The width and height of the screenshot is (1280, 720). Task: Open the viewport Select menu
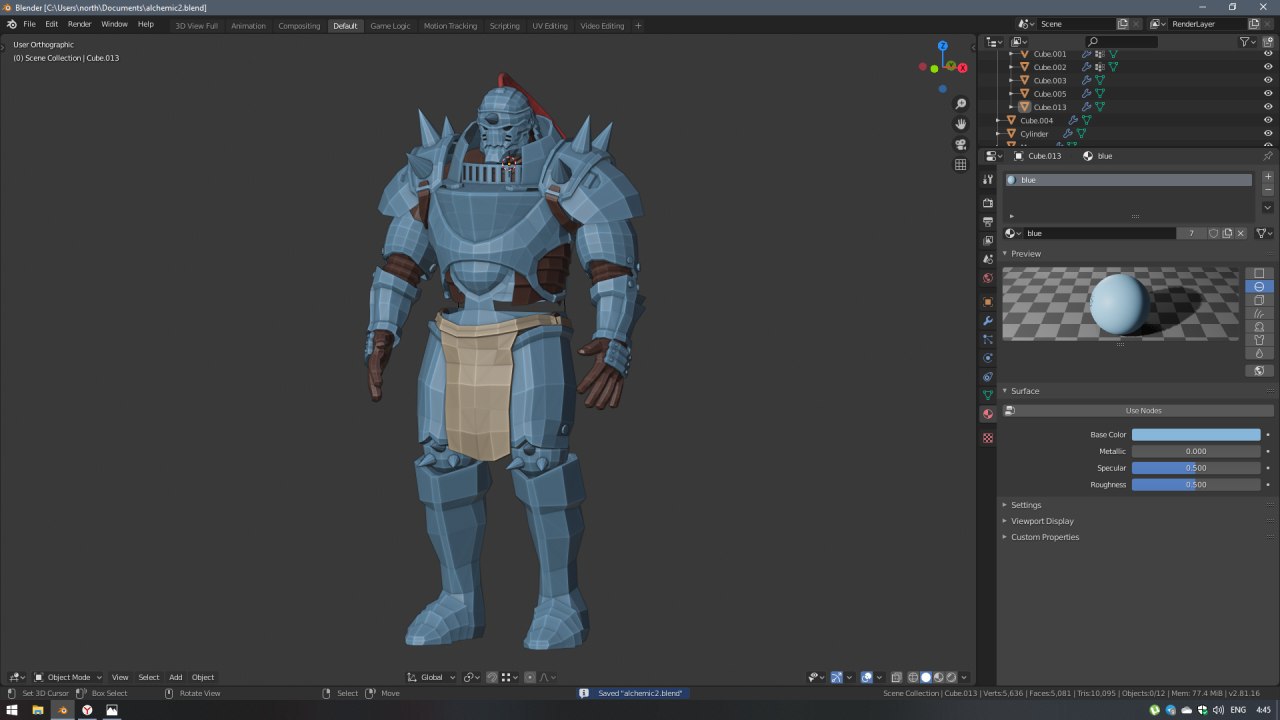pyautogui.click(x=148, y=677)
